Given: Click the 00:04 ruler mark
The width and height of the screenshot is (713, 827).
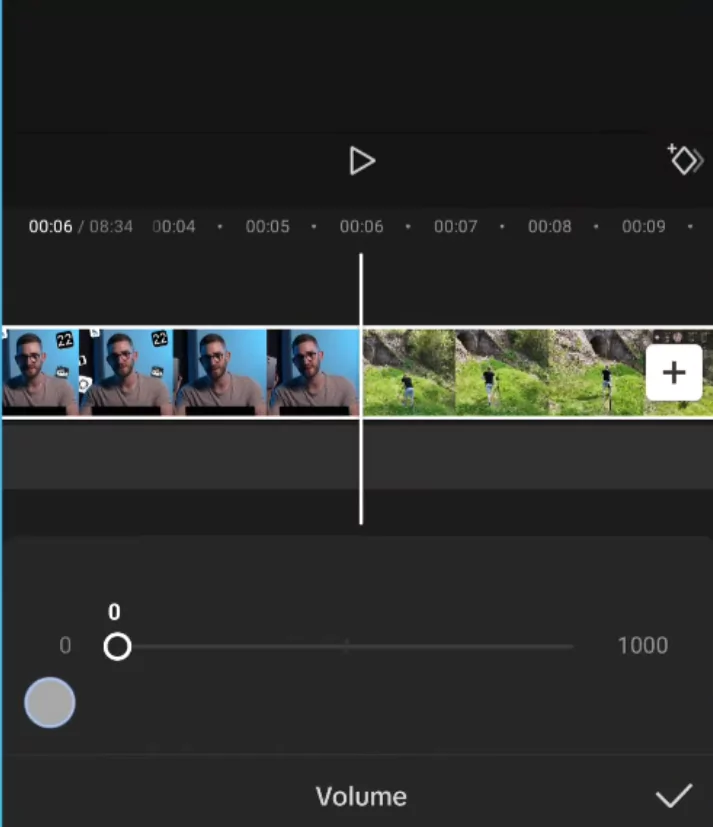Looking at the screenshot, I should [174, 226].
